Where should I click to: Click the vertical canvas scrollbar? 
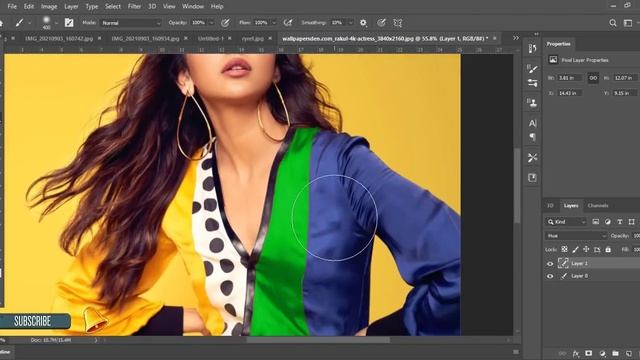(517, 186)
